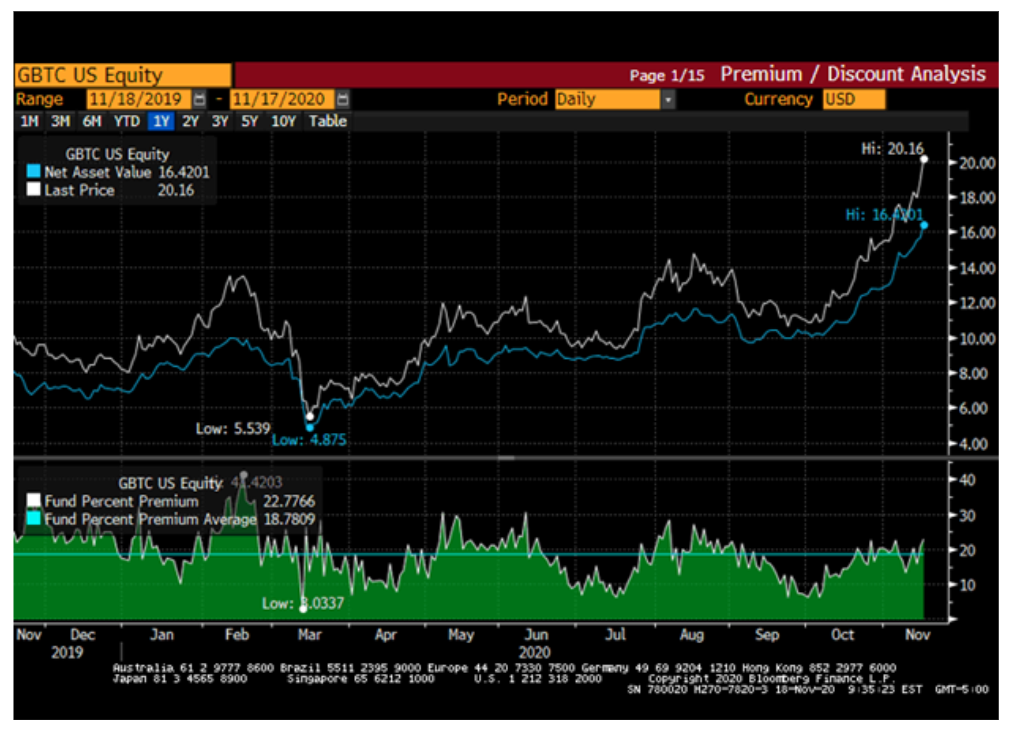Select the 3Y range tab

click(220, 121)
